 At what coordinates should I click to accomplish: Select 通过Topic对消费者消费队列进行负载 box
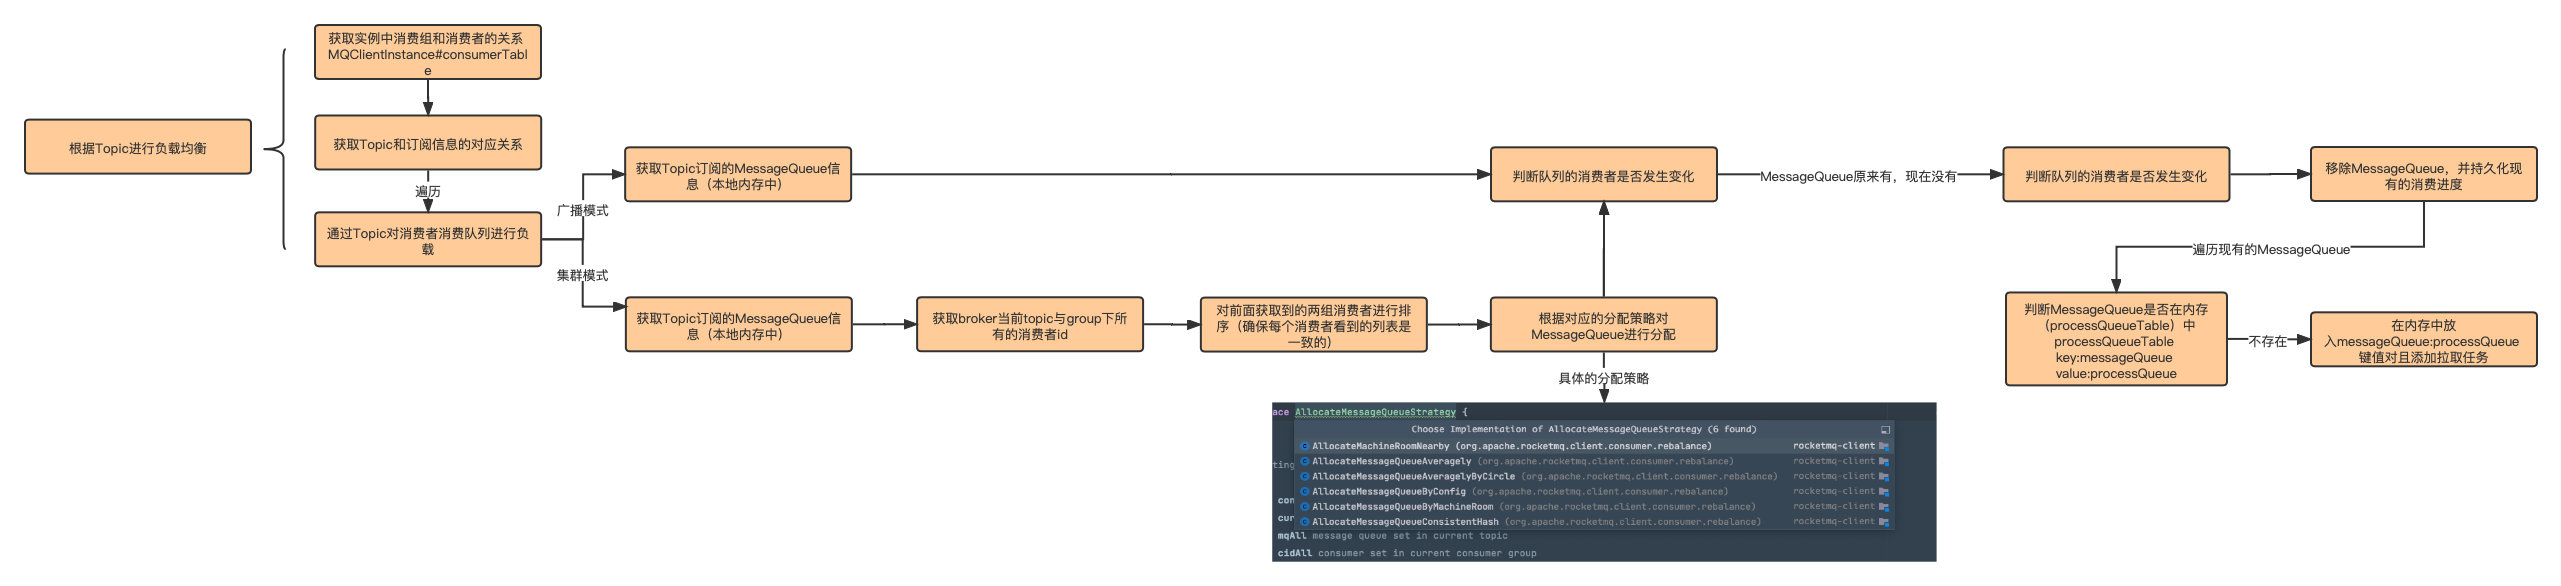pos(428,239)
